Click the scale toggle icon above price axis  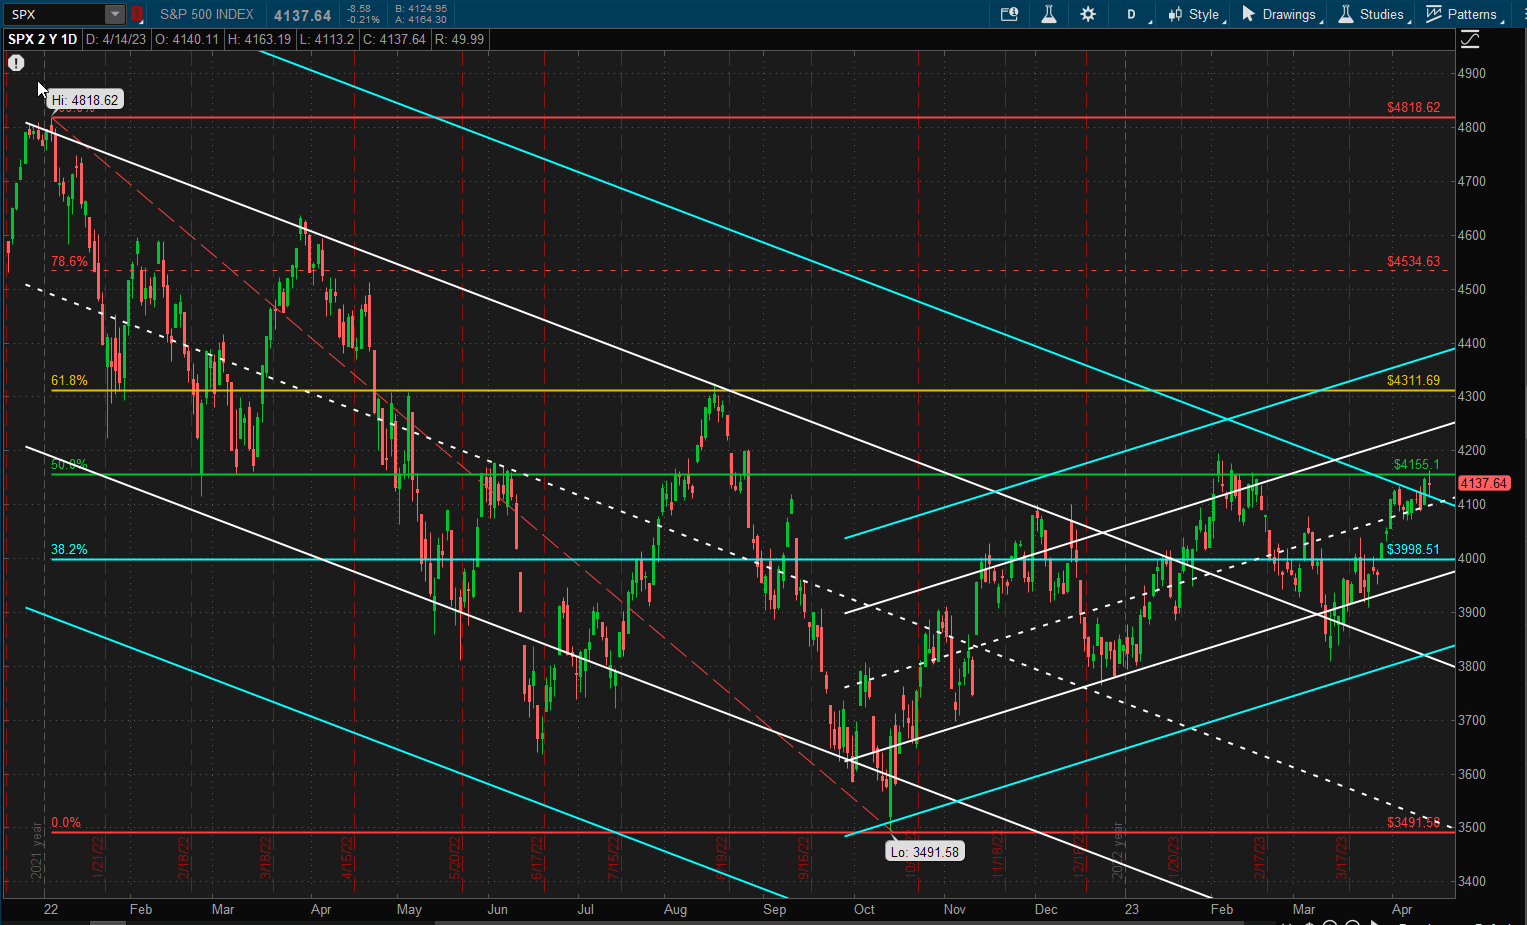[x=1470, y=39]
